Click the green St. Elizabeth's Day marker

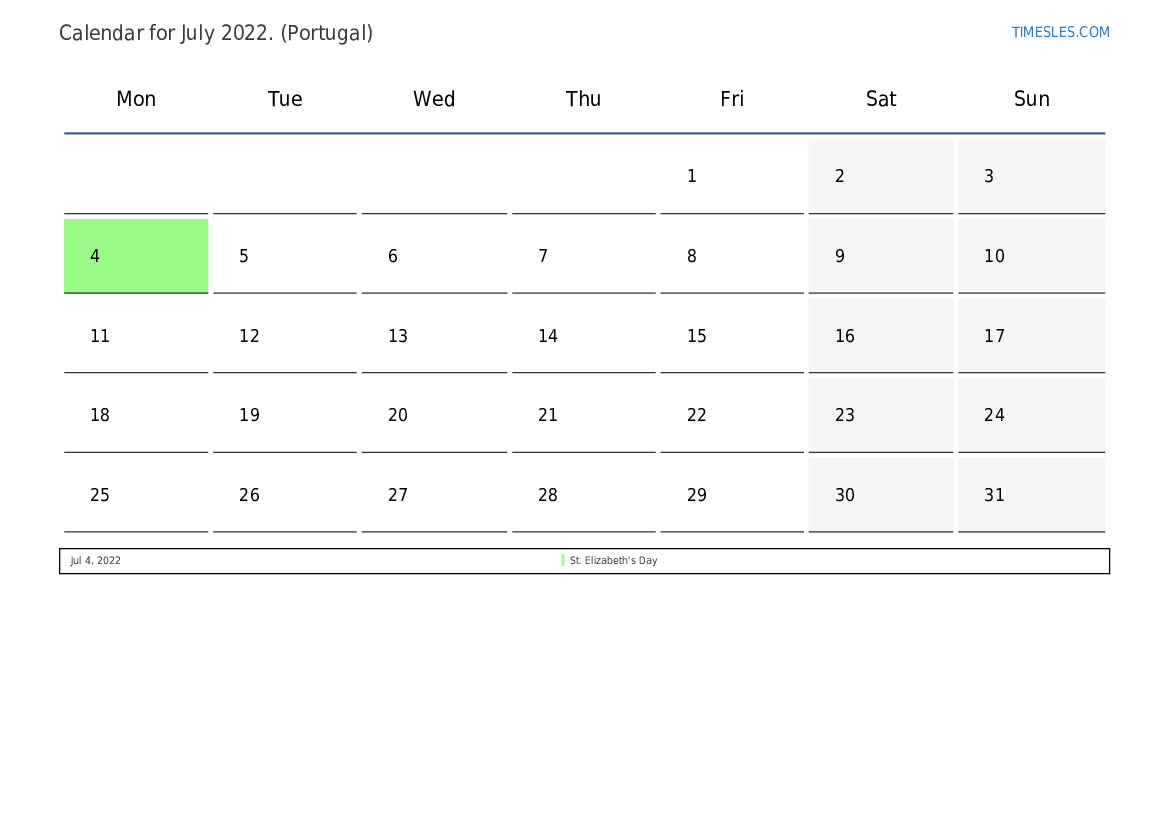[x=563, y=561]
